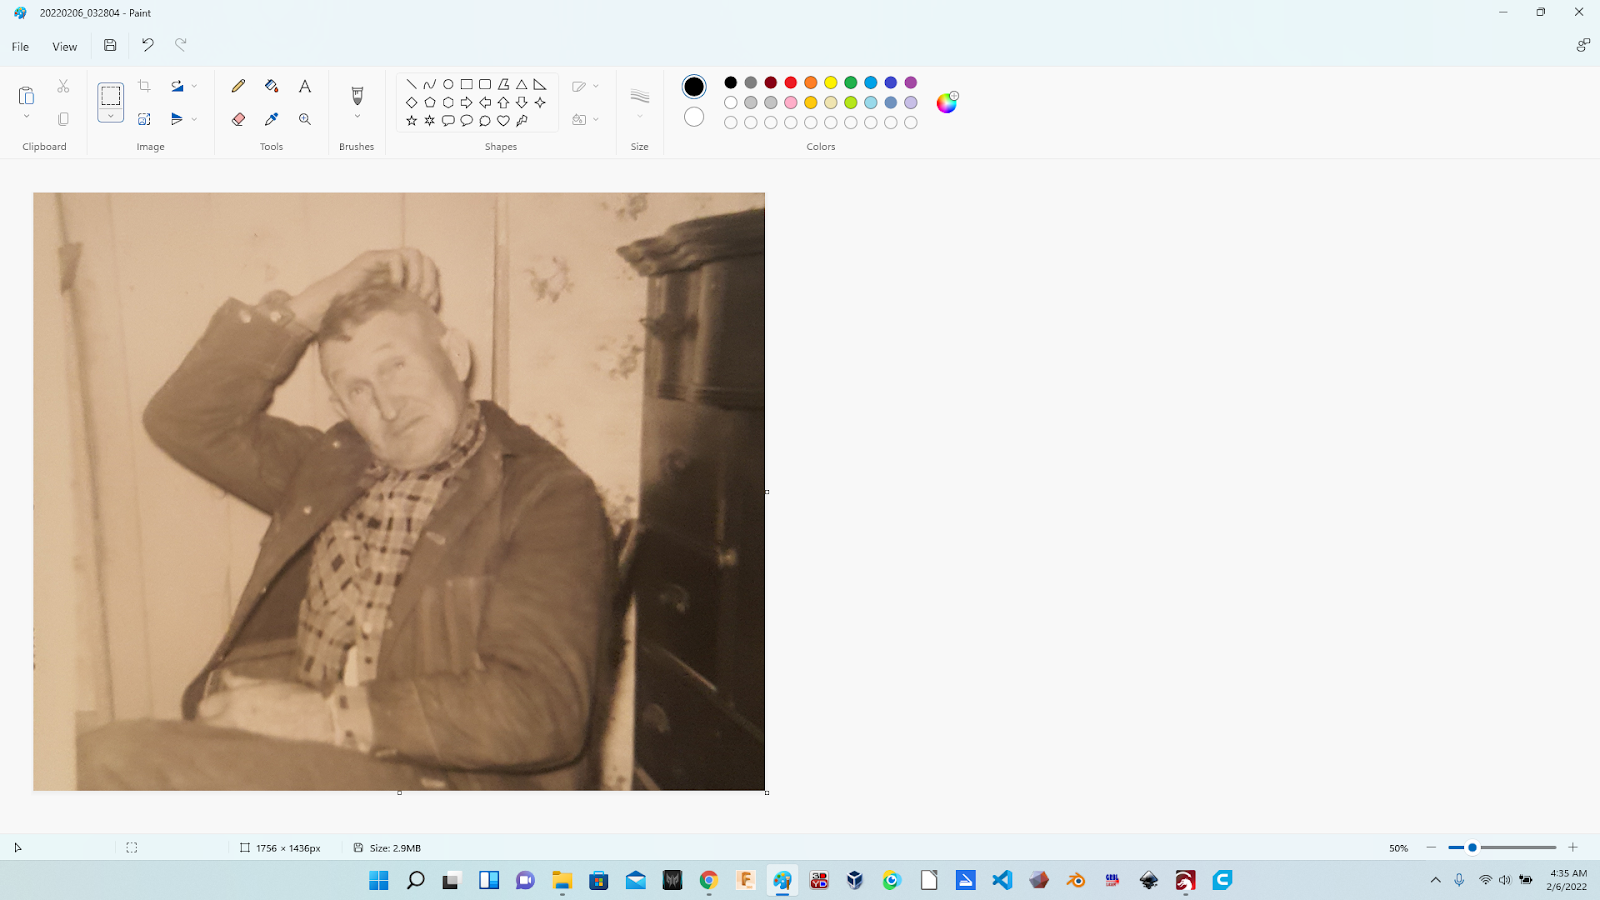This screenshot has width=1600, height=900.
Task: Expand the Flip dropdown arrow
Action: pyautogui.click(x=194, y=119)
